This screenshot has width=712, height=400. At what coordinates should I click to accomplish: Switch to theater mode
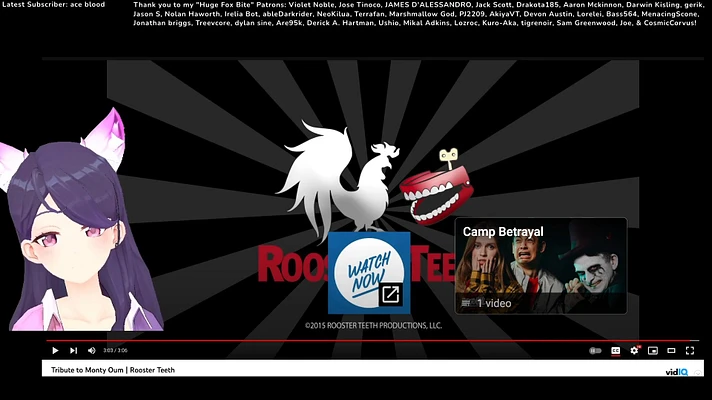[x=671, y=351]
